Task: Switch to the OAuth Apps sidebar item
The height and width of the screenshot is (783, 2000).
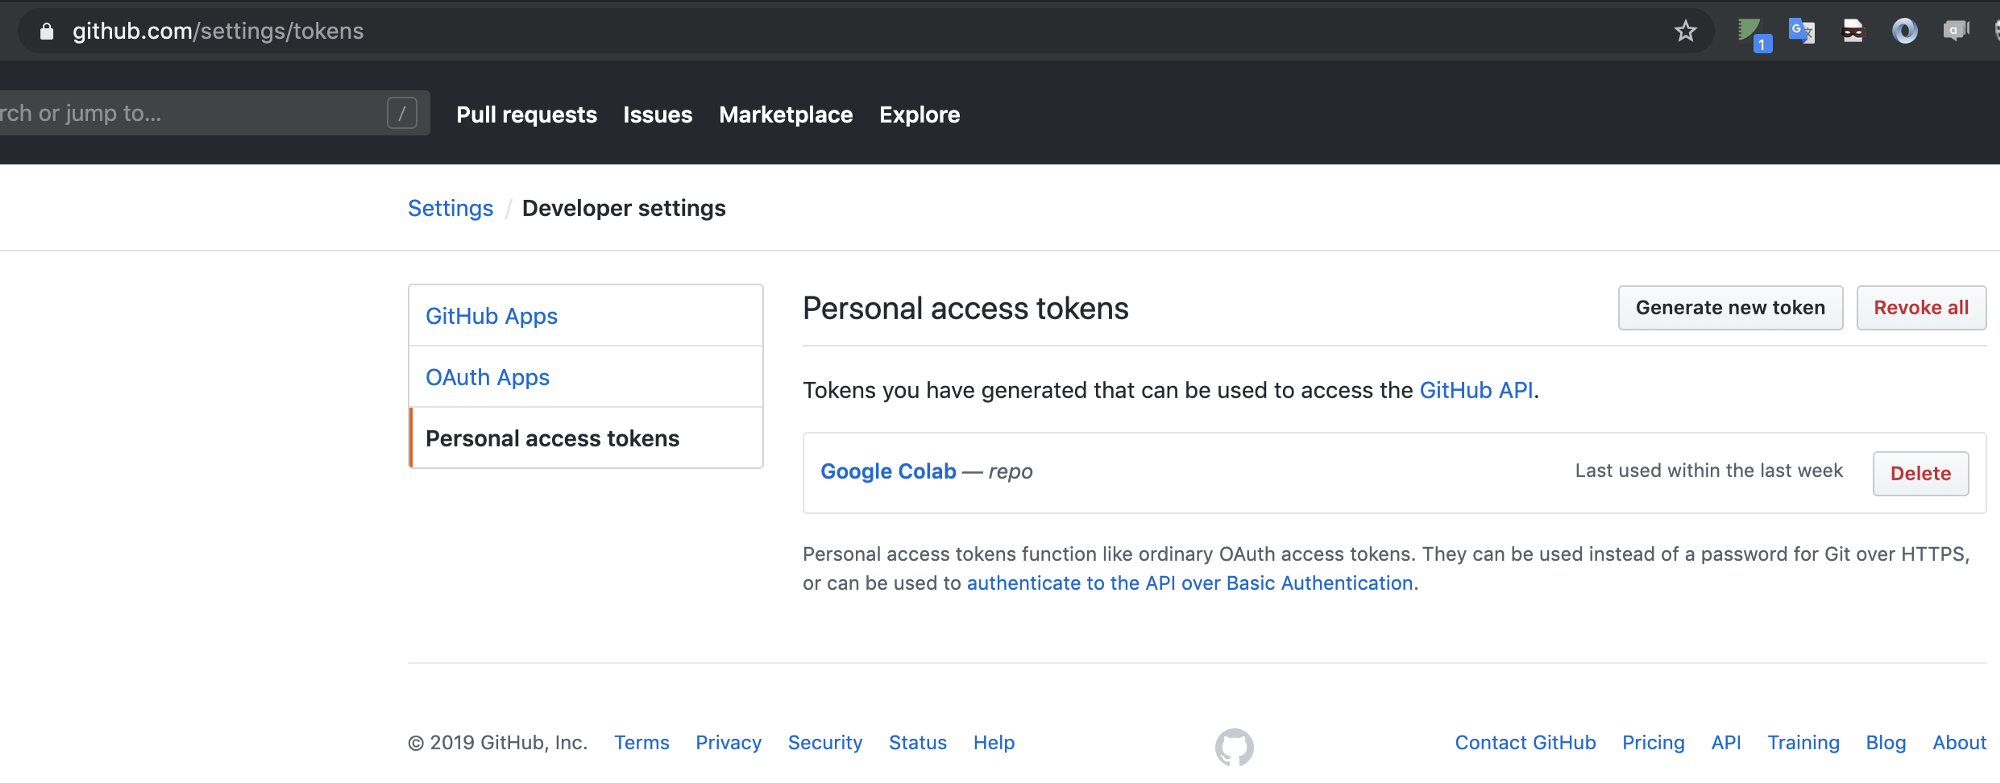Action: pyautogui.click(x=487, y=377)
